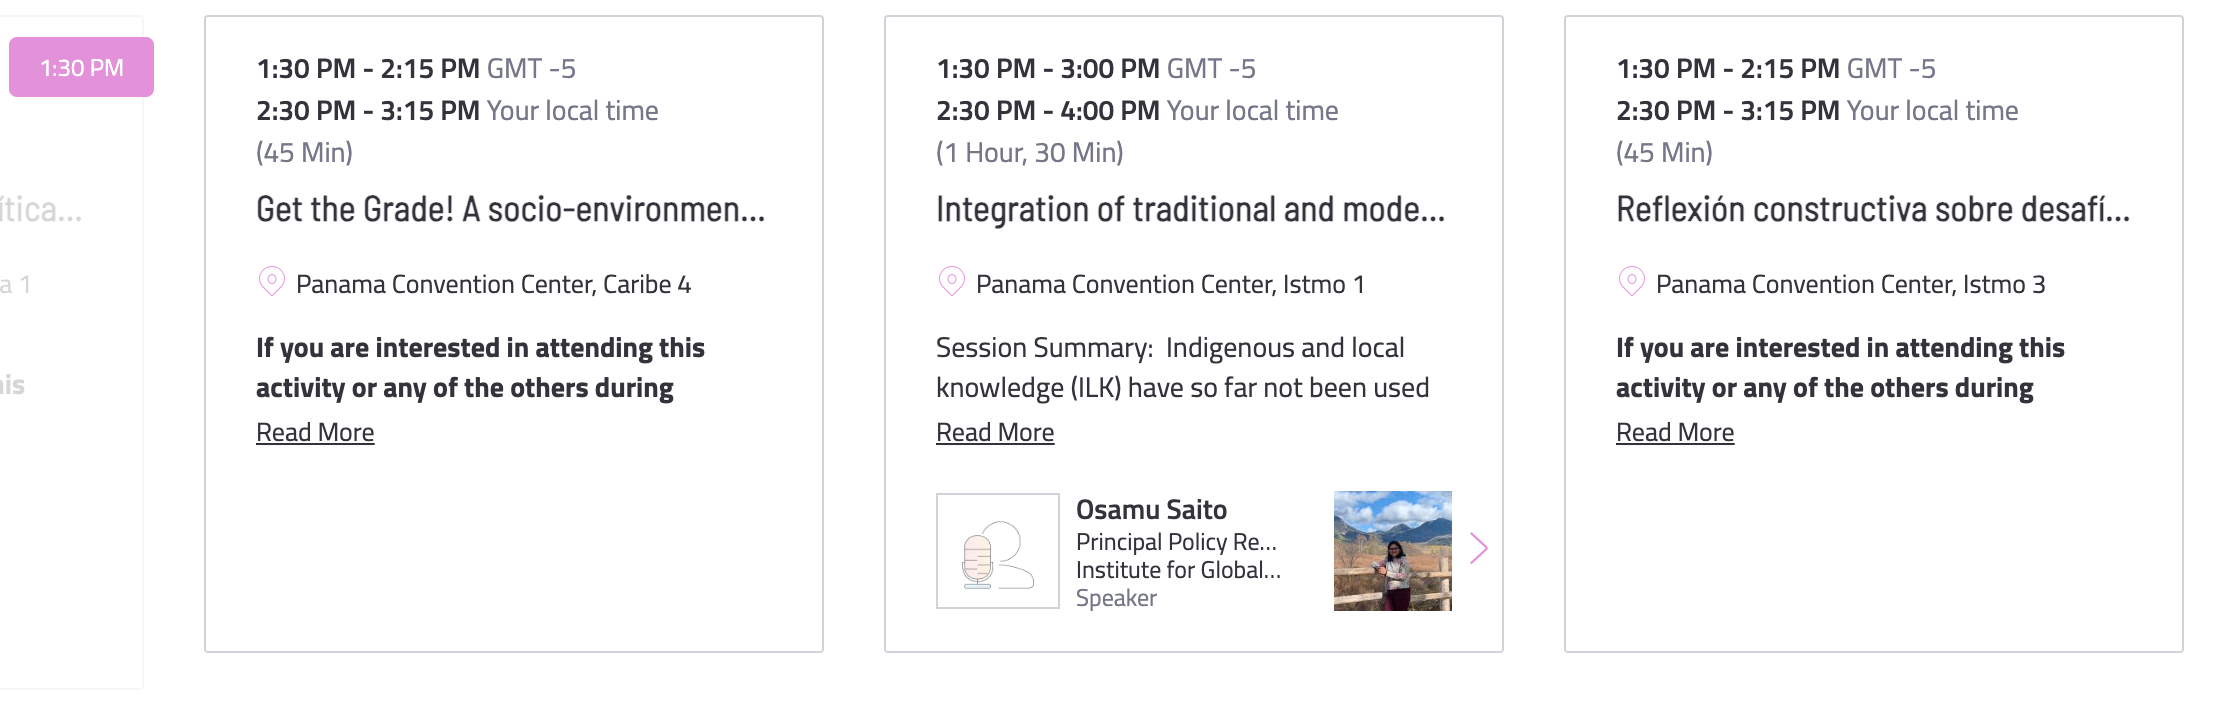The height and width of the screenshot is (716, 2218).
Task: Click the location pin beside Istmo 1
Action: pos(951,281)
